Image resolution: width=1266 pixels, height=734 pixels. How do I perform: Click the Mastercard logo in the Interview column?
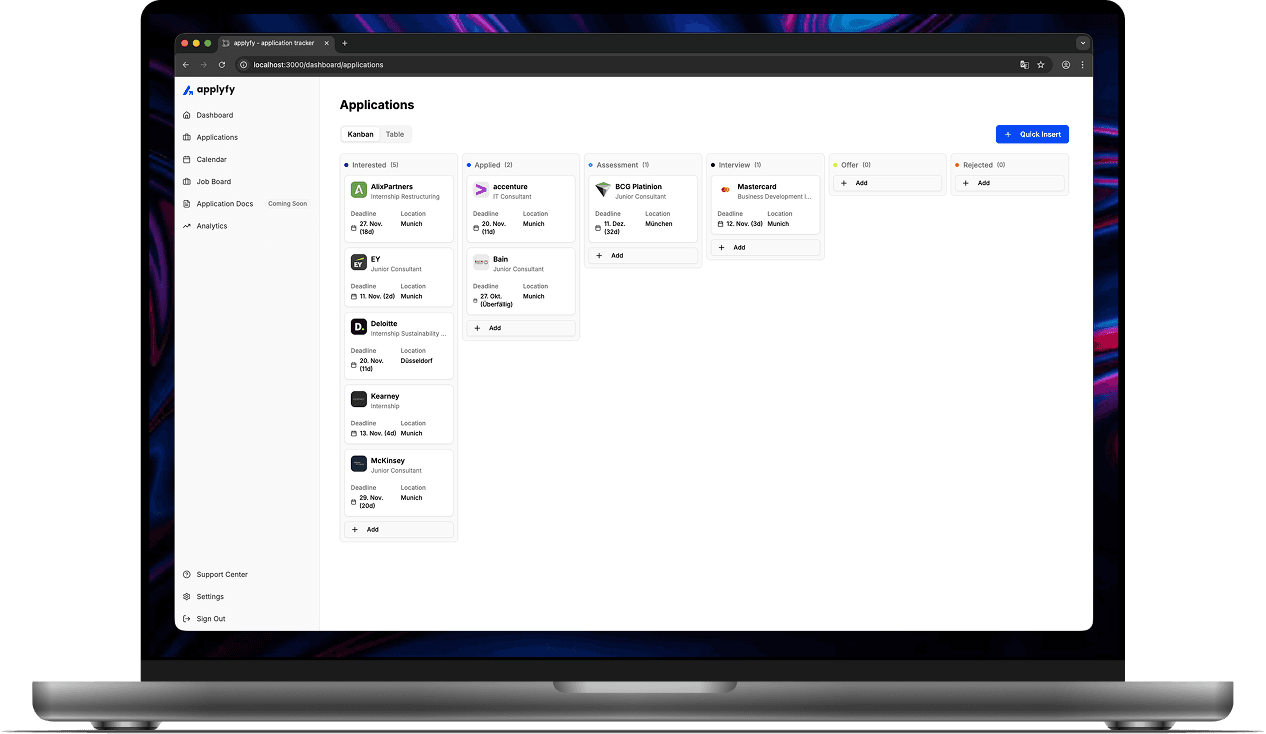pyautogui.click(x=724, y=190)
